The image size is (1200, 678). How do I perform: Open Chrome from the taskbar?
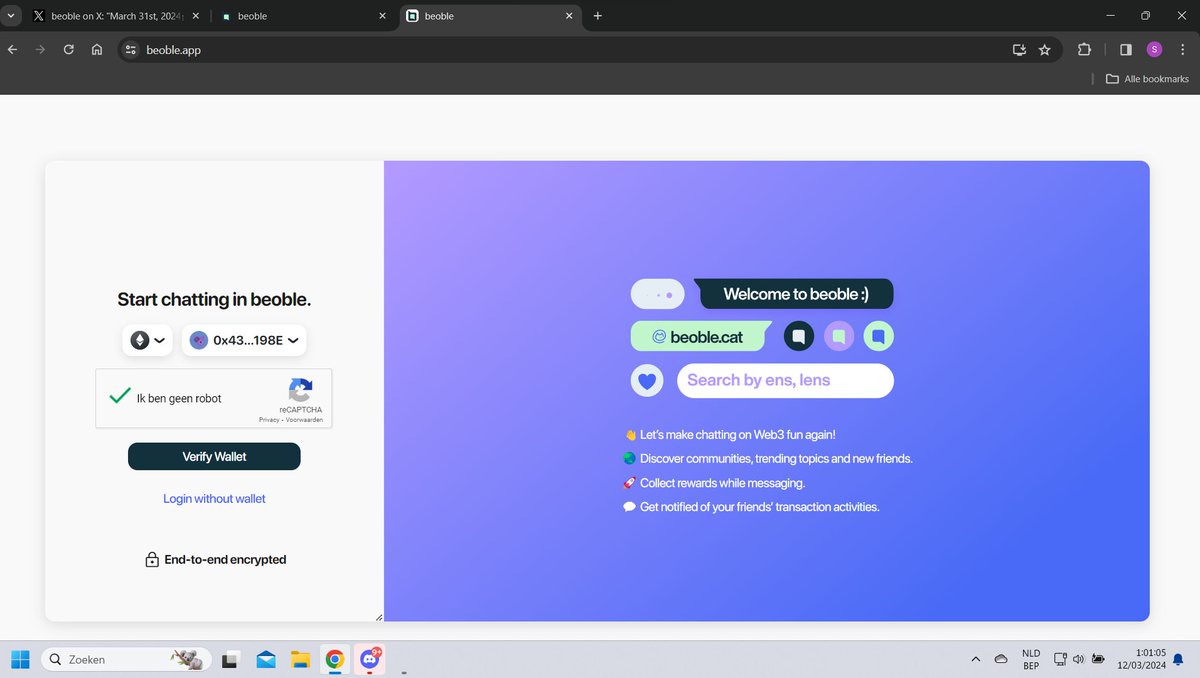(x=334, y=659)
